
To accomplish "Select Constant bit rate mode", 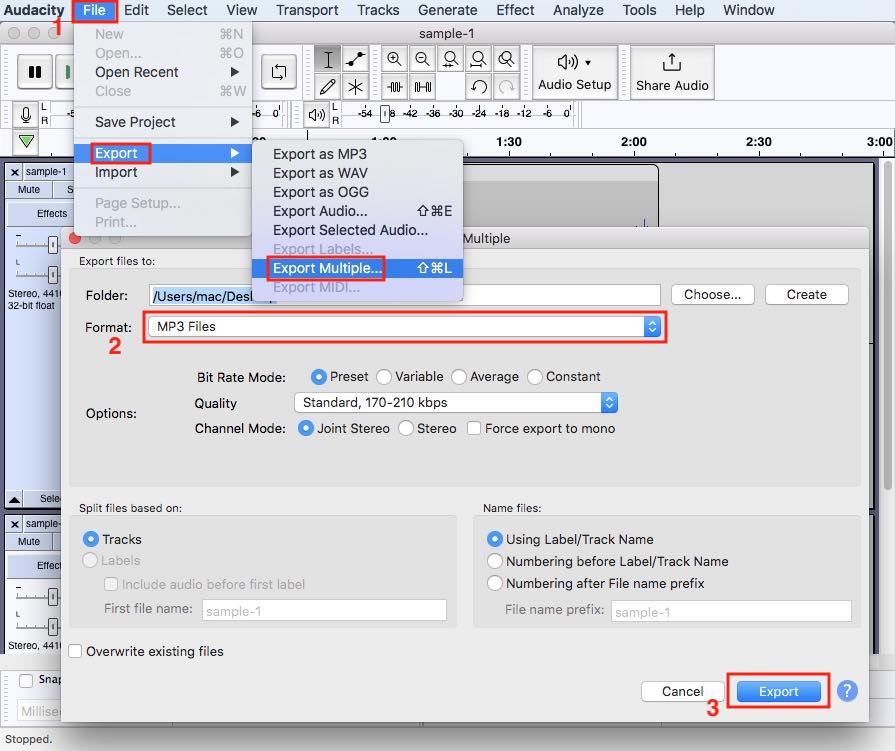I will click(535, 377).
